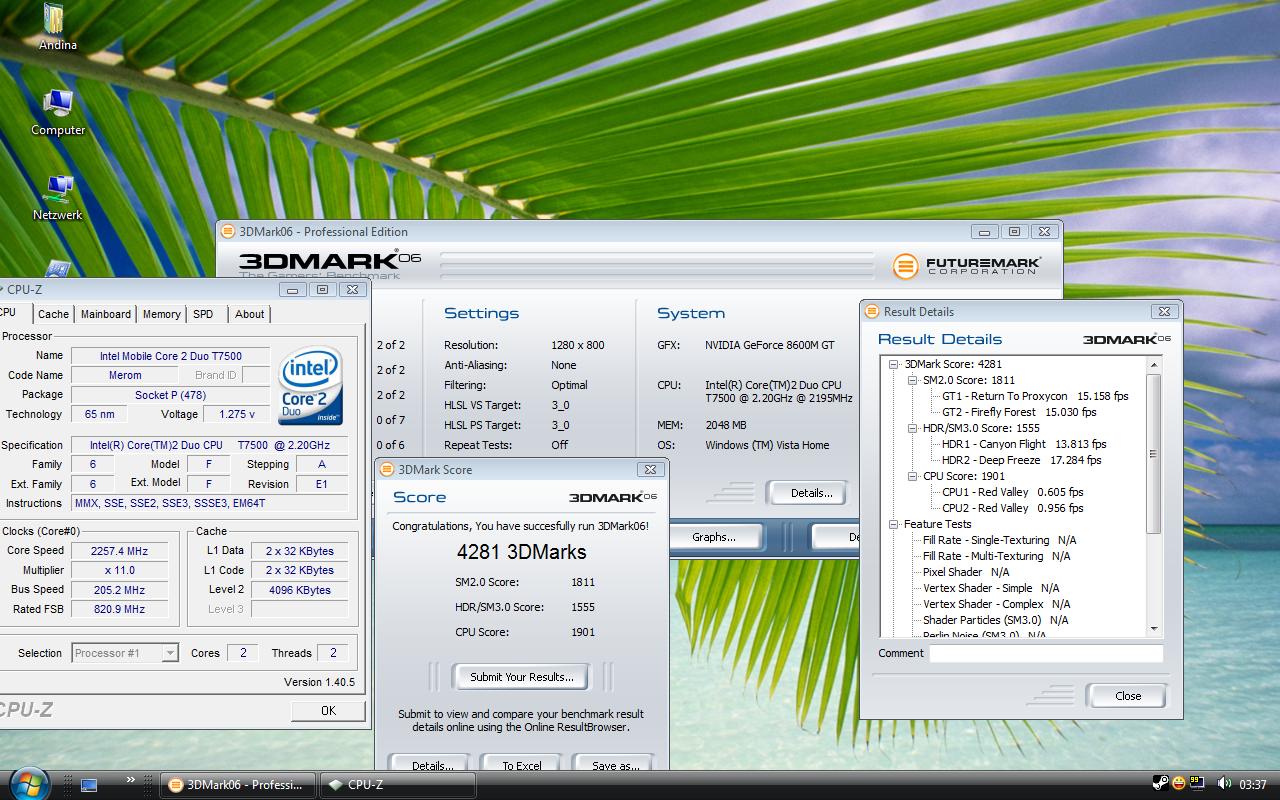1280x800 pixels.
Task: Open the Memory tab in CPU-Z
Action: pos(161,314)
